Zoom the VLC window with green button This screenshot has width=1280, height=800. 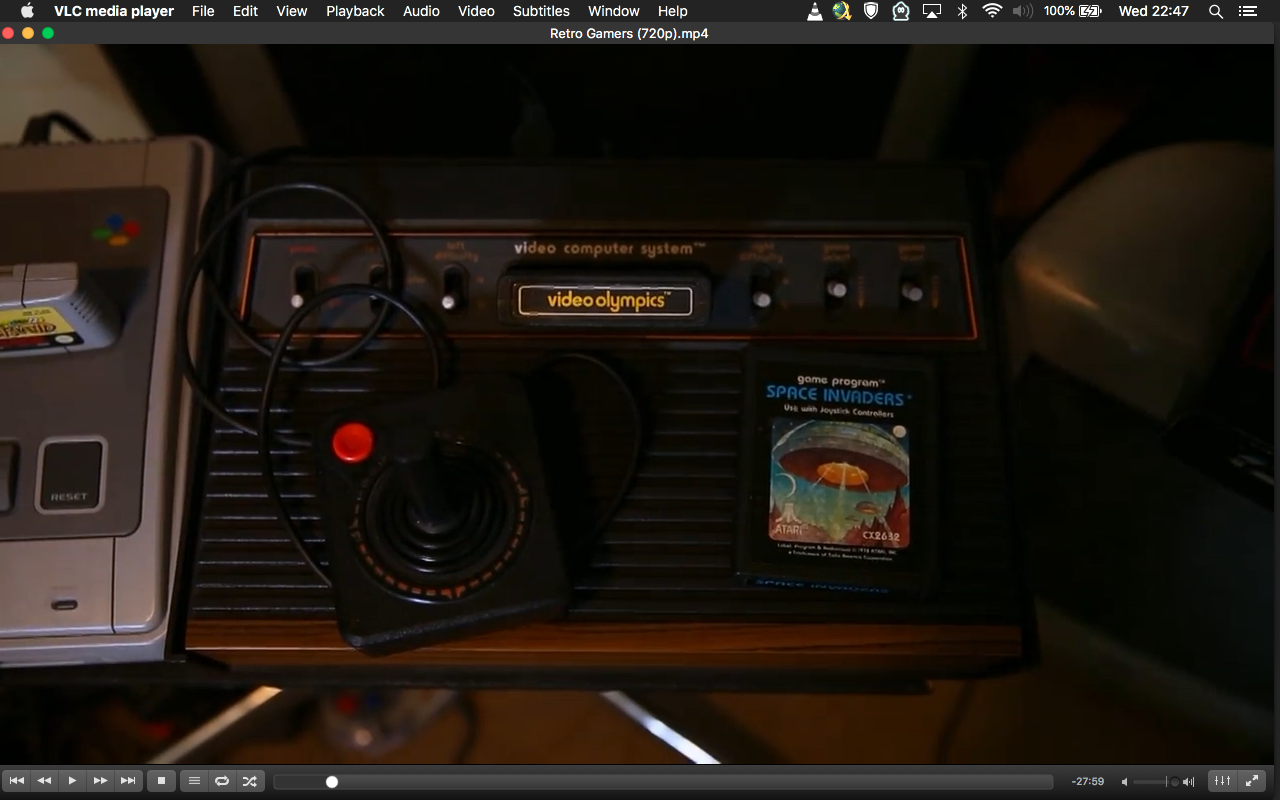coord(48,33)
